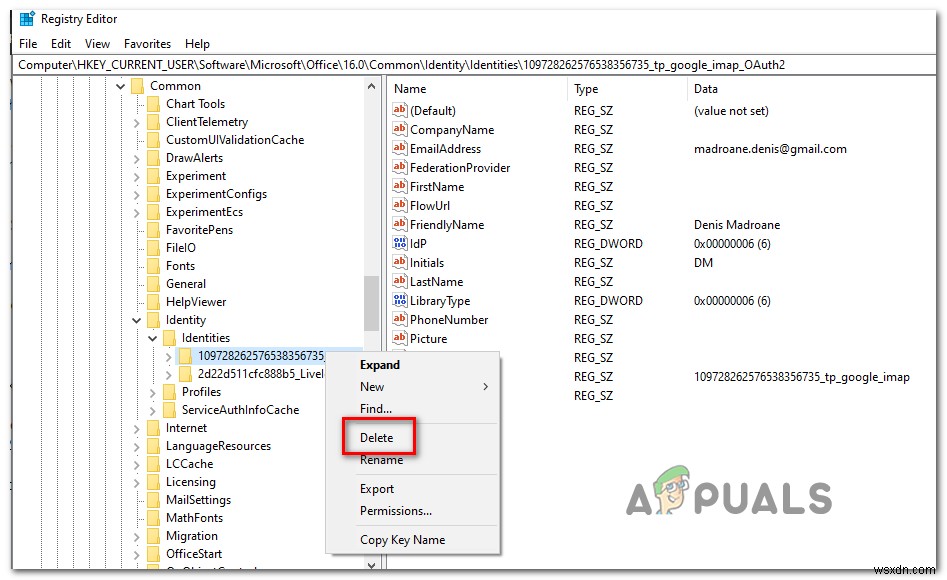Click Export in the context menu

(376, 489)
